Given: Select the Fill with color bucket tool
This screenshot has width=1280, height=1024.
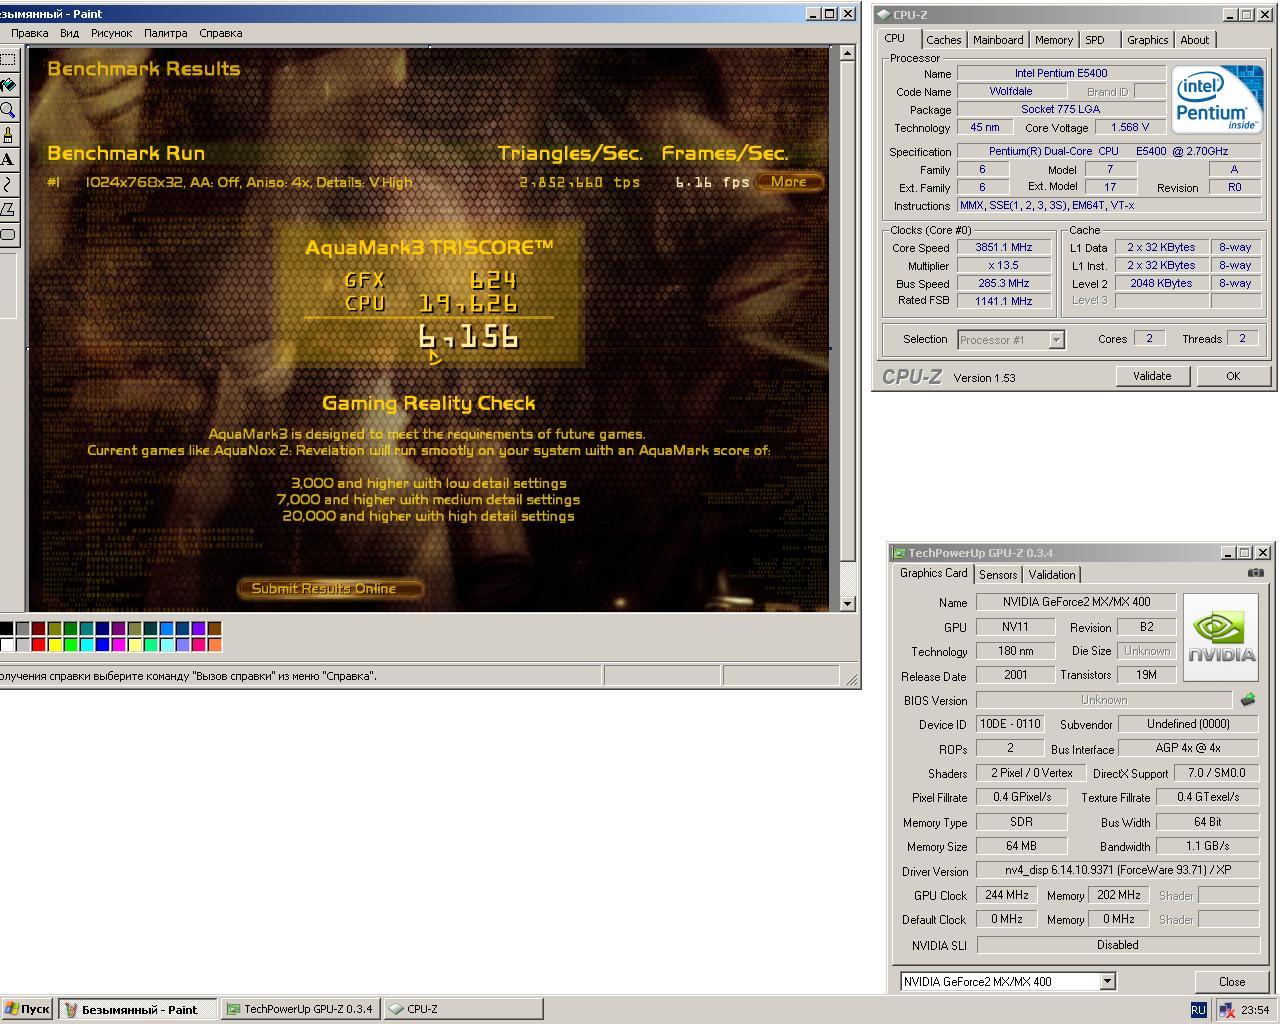Looking at the screenshot, I should pyautogui.click(x=7, y=85).
